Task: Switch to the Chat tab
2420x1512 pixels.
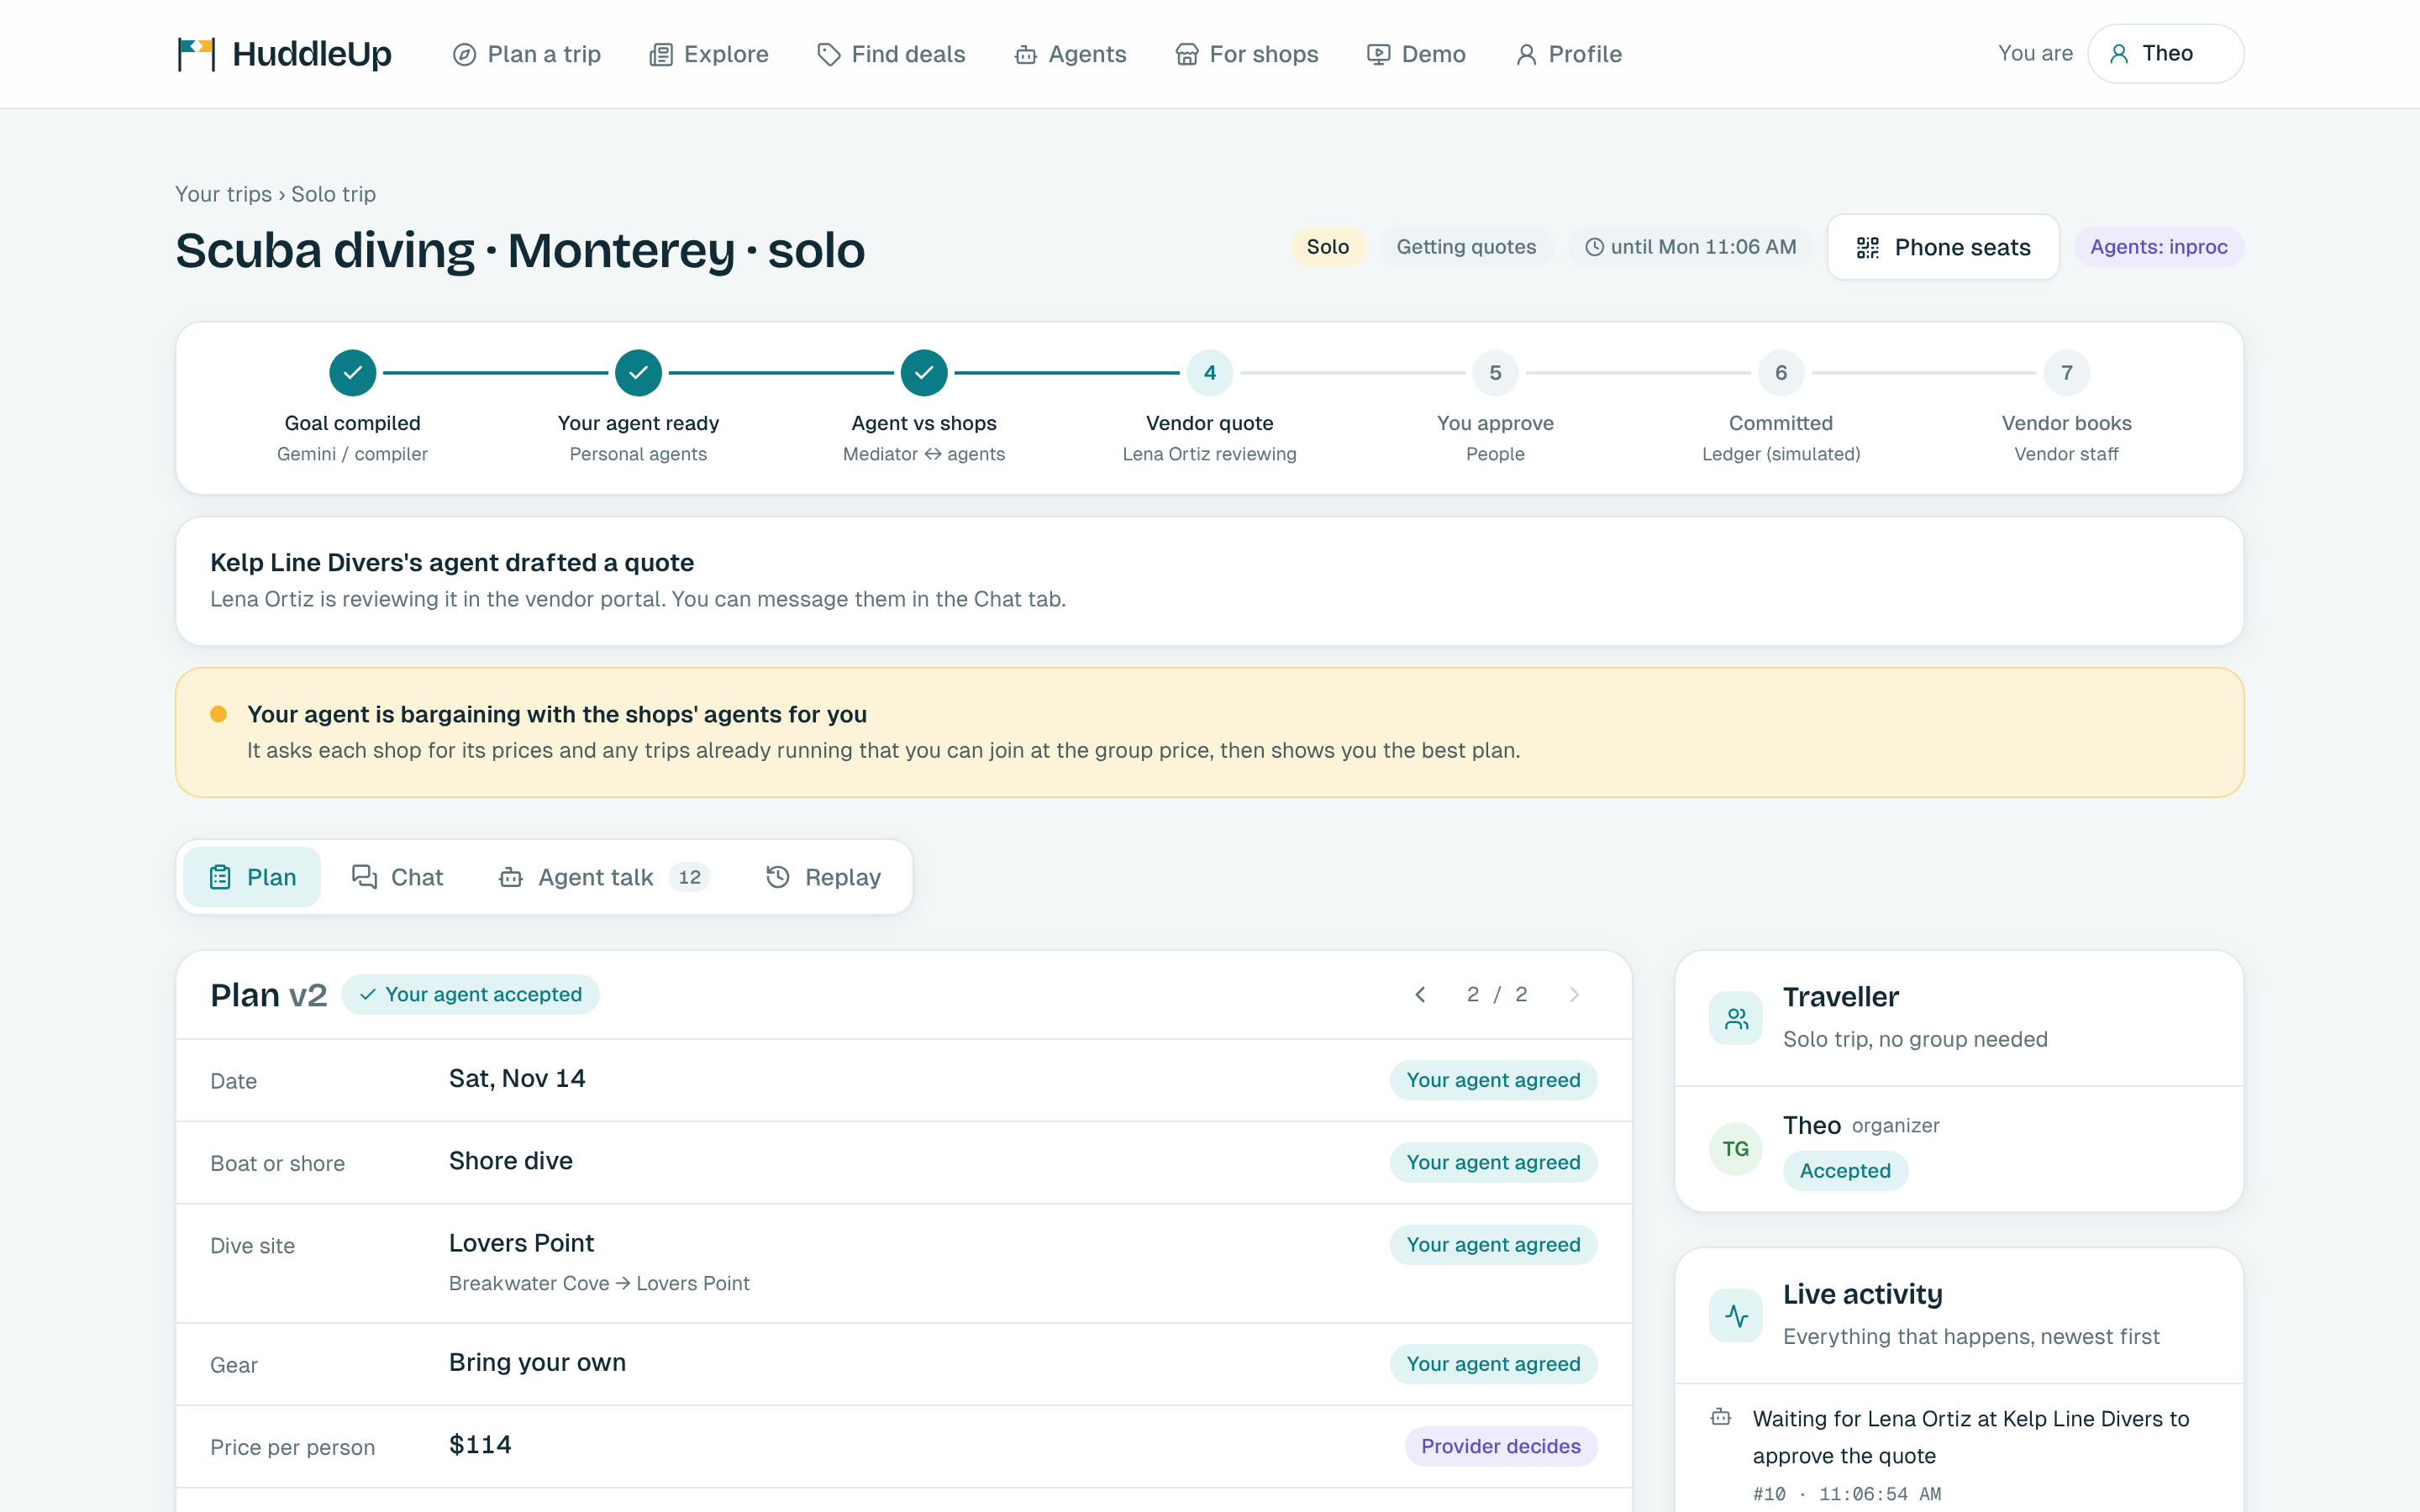Action: tap(397, 877)
